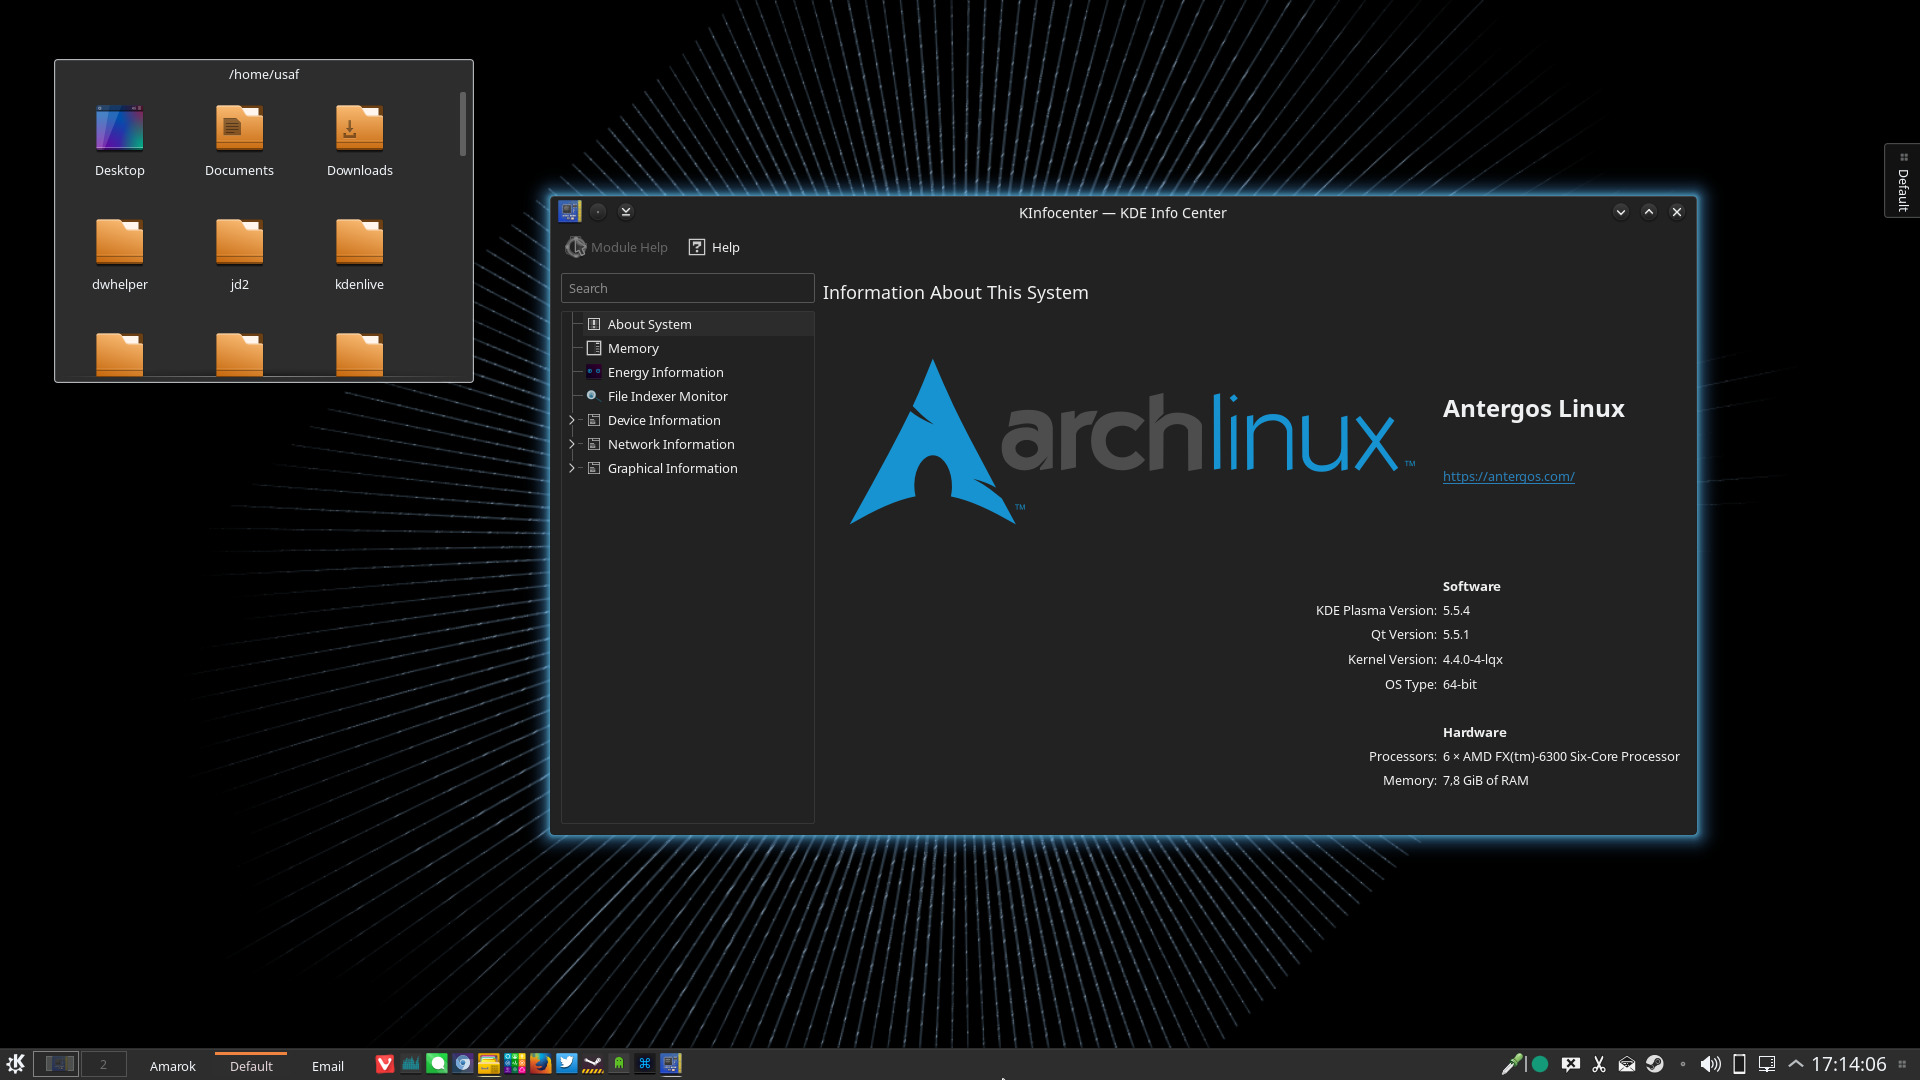Click the Antergos Linux heading
Image resolution: width=1920 pixels, height=1080 pixels.
coord(1533,408)
